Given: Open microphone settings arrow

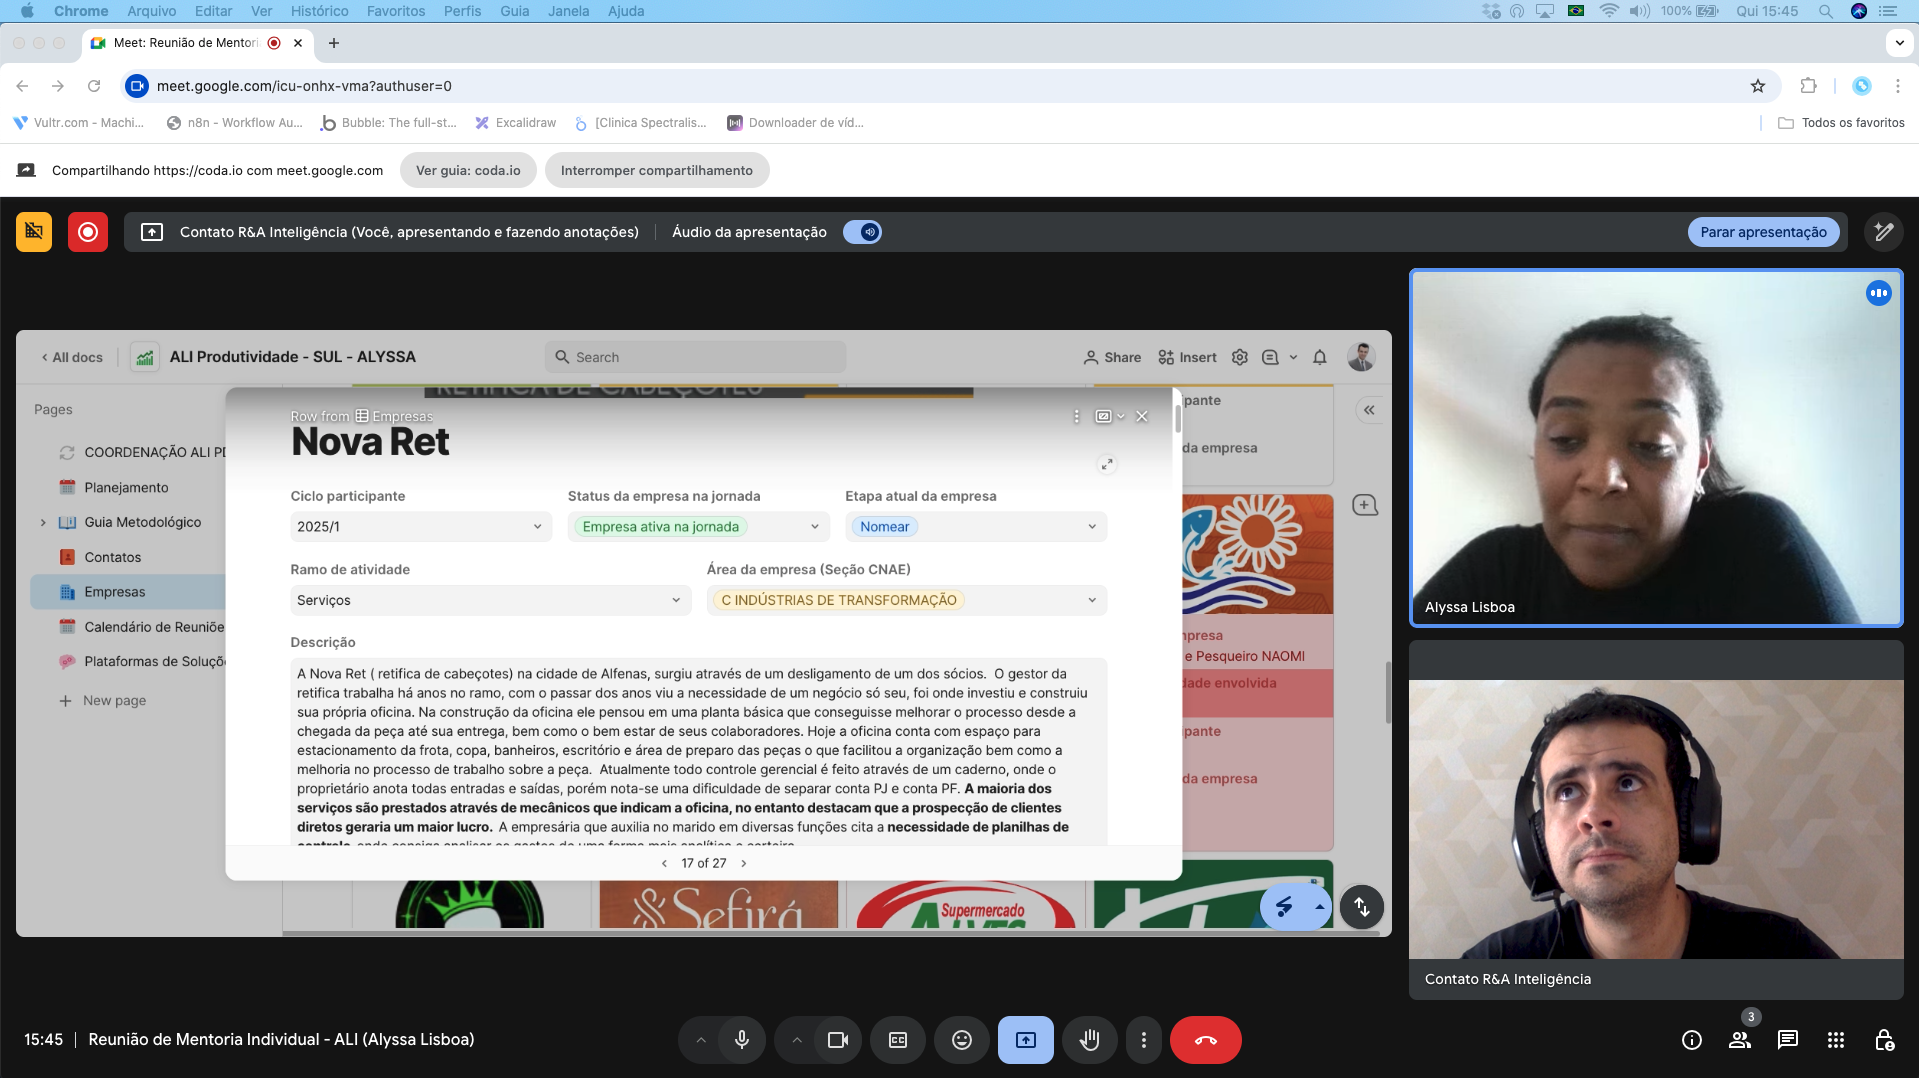Looking at the screenshot, I should pos(701,1040).
